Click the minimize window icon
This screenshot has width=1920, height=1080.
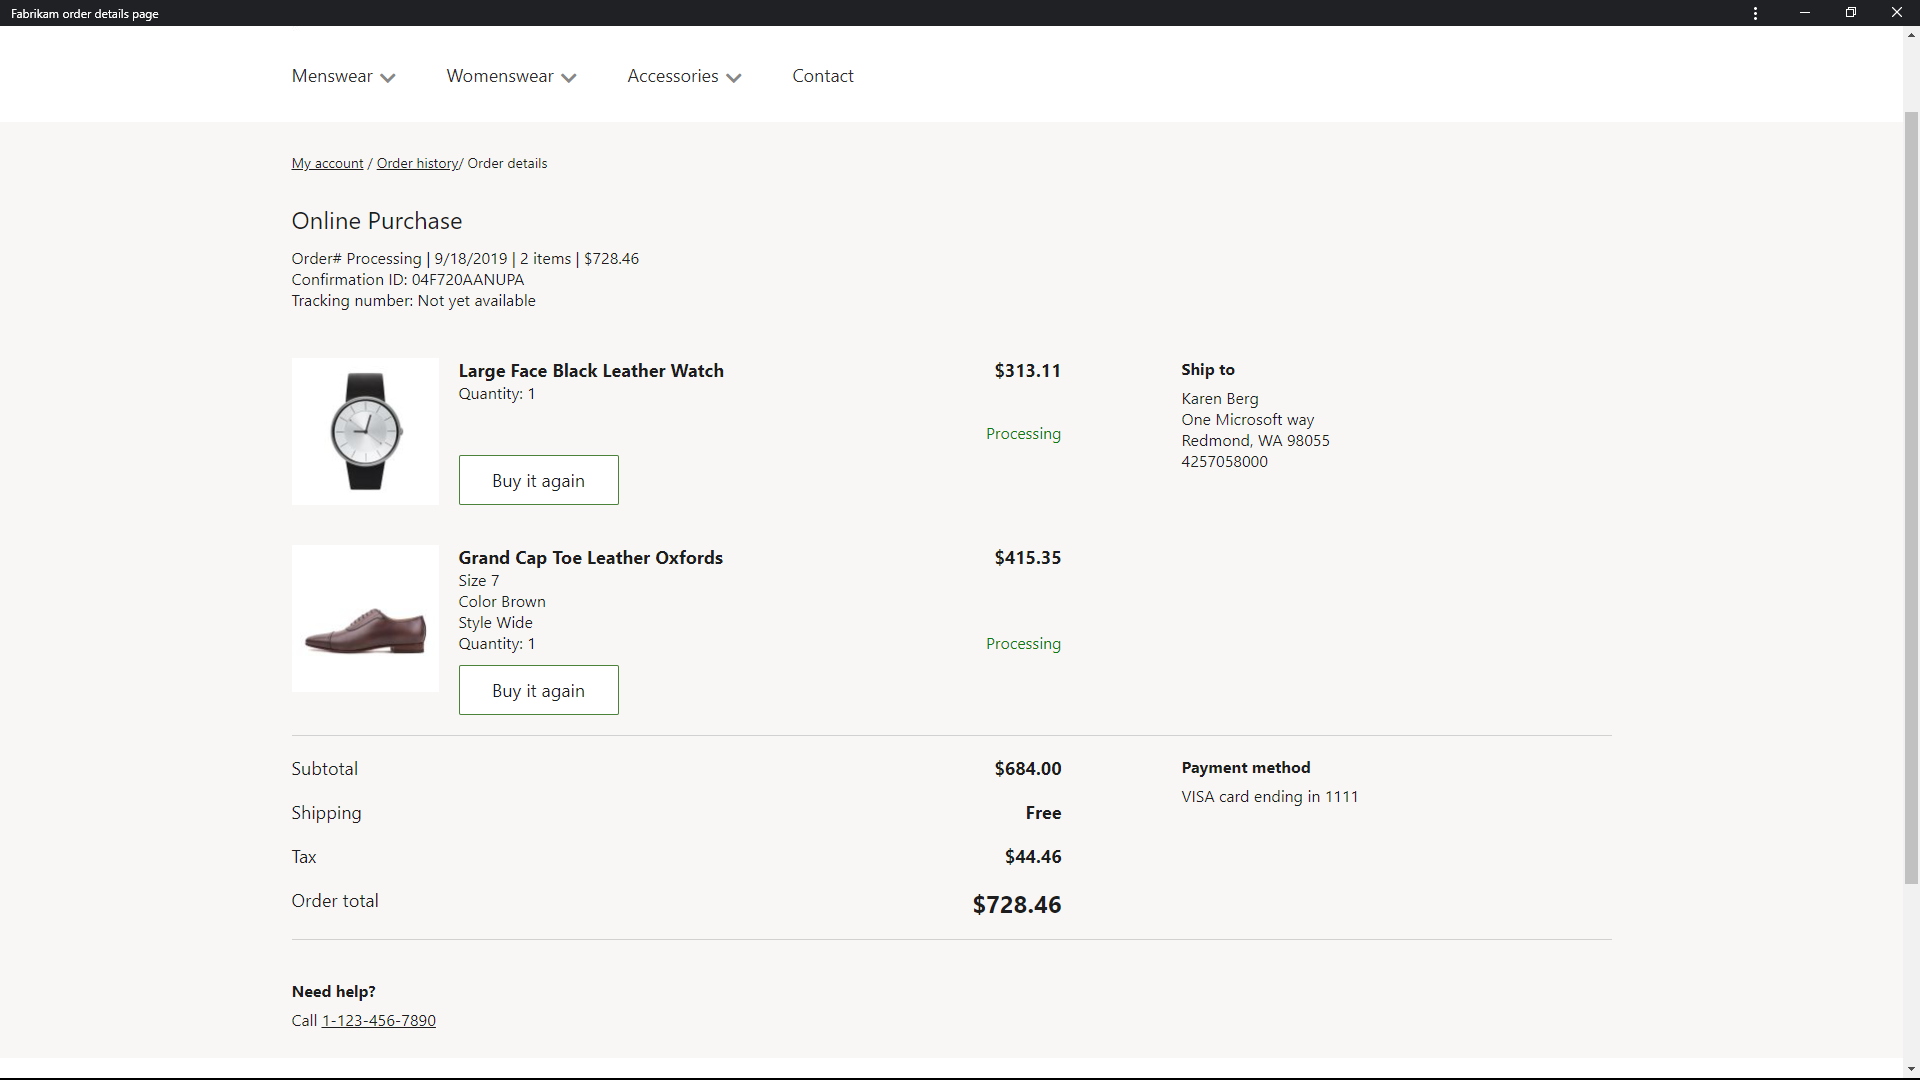coord(1804,13)
